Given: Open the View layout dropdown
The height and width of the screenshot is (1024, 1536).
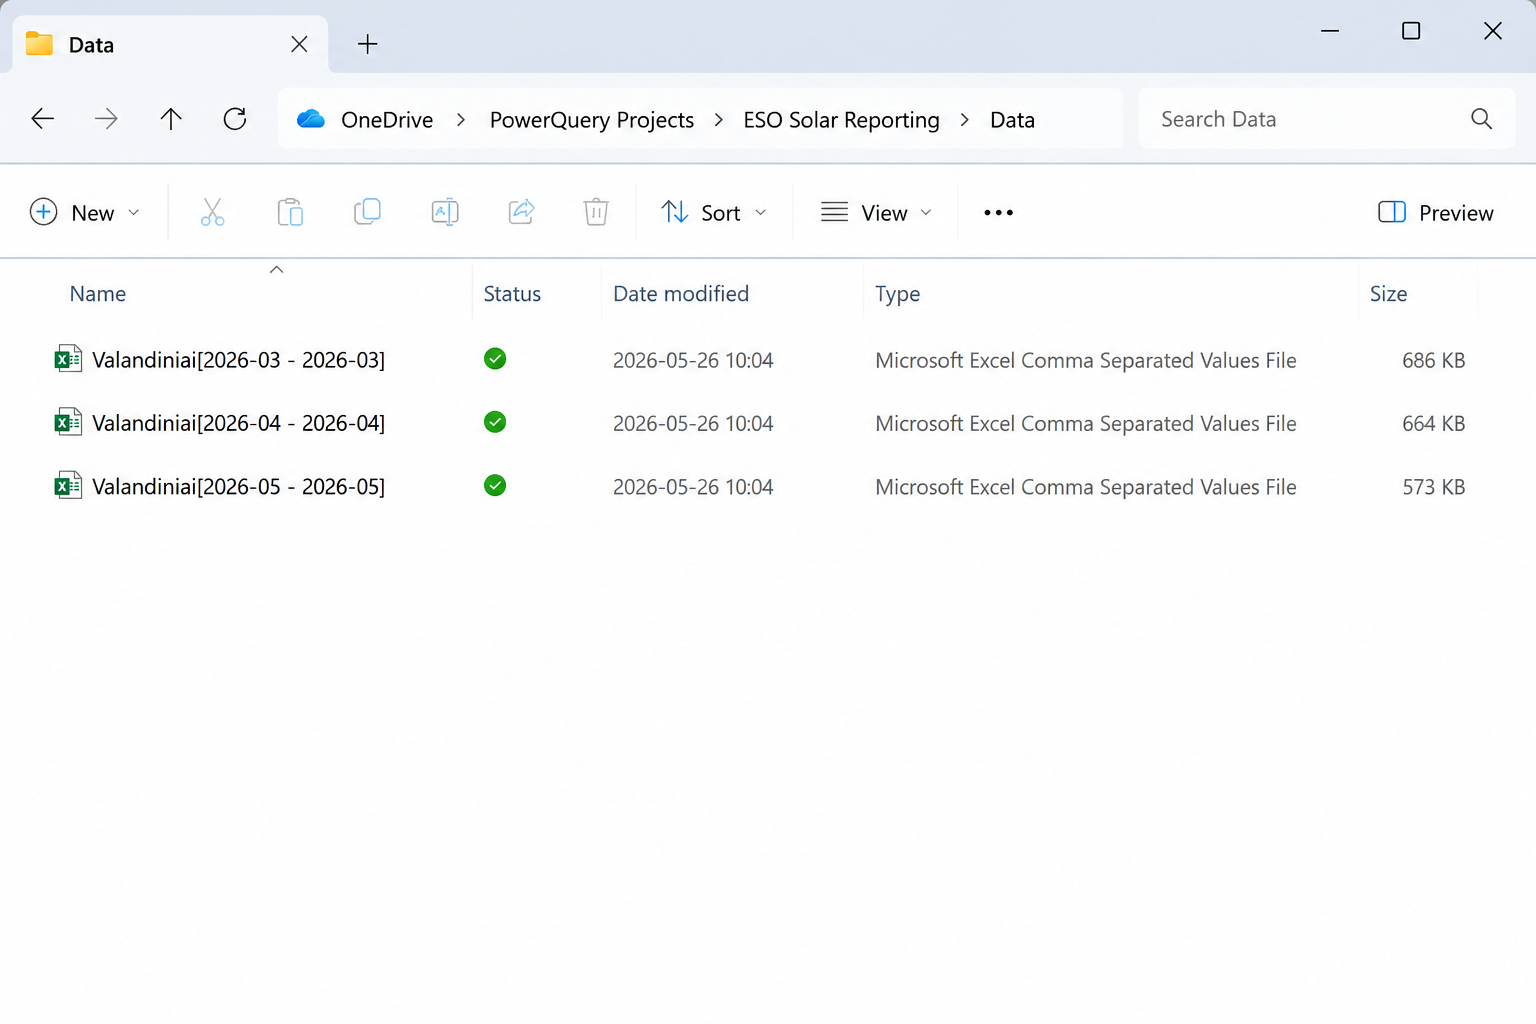Looking at the screenshot, I should pyautogui.click(x=876, y=212).
